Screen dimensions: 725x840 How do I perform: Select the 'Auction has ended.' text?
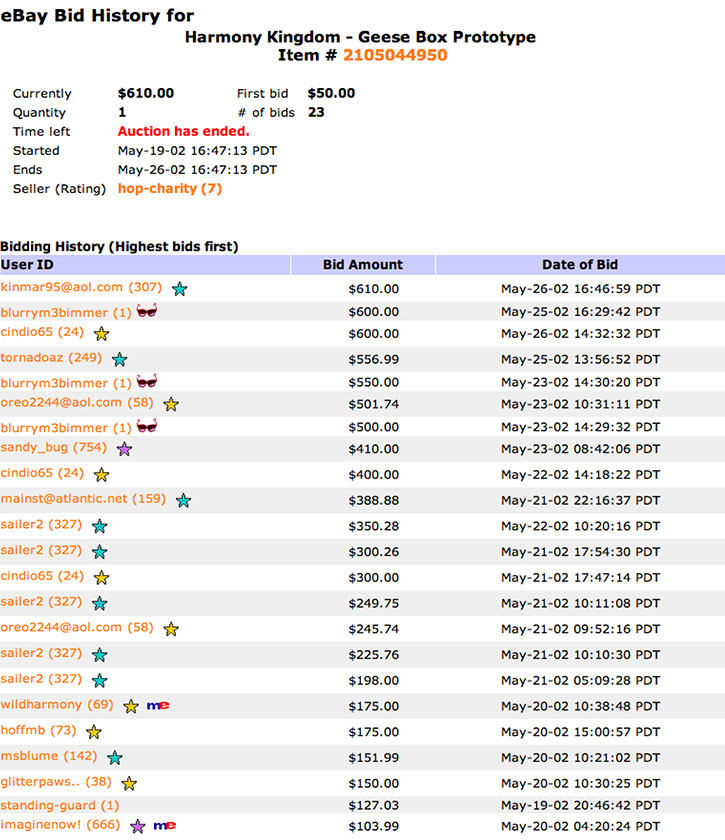click(x=183, y=131)
